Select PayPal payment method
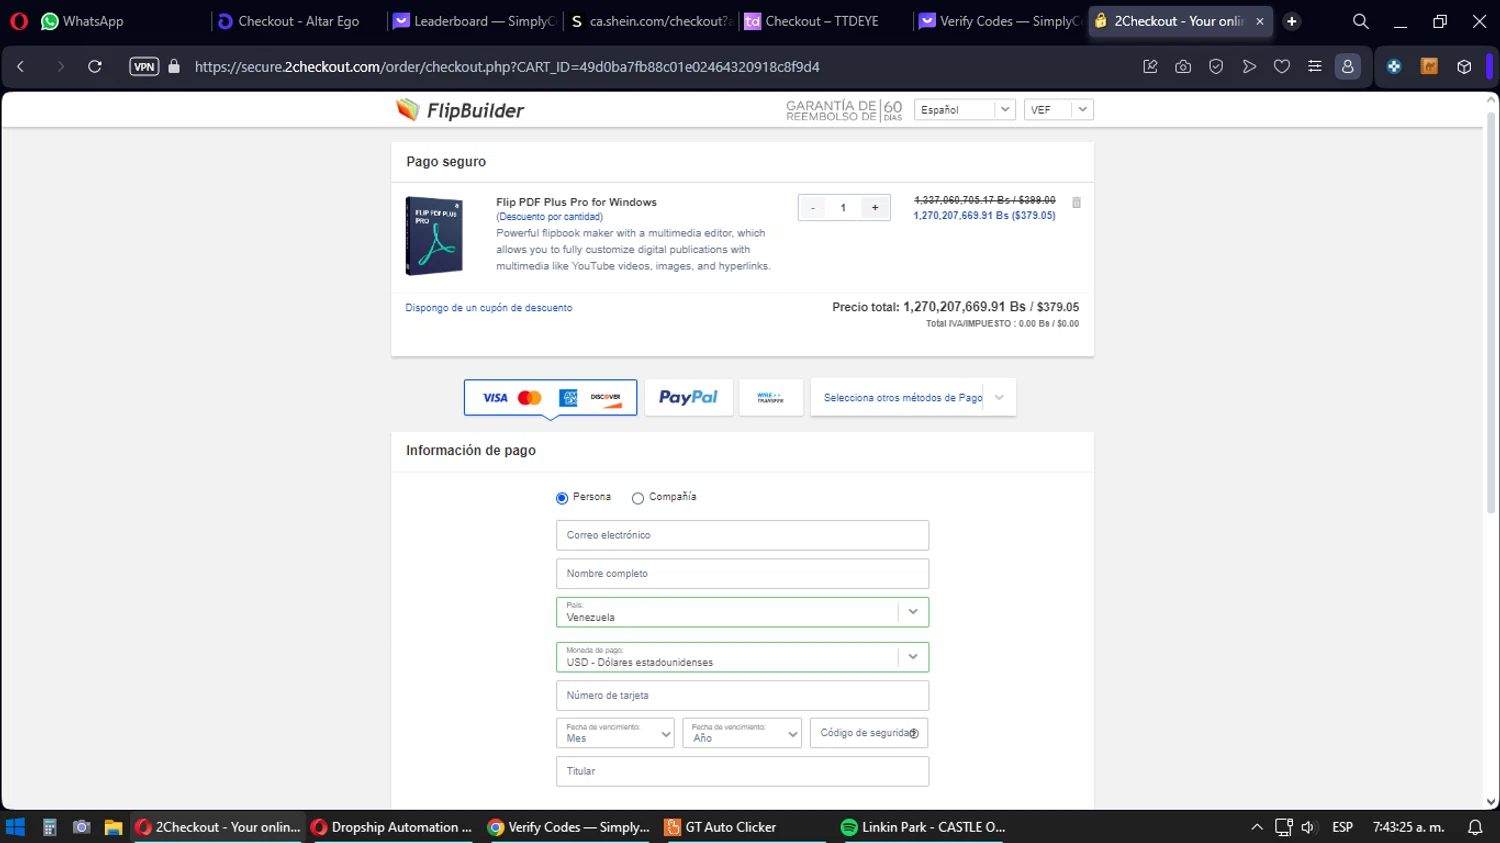The width and height of the screenshot is (1500, 843). point(688,398)
